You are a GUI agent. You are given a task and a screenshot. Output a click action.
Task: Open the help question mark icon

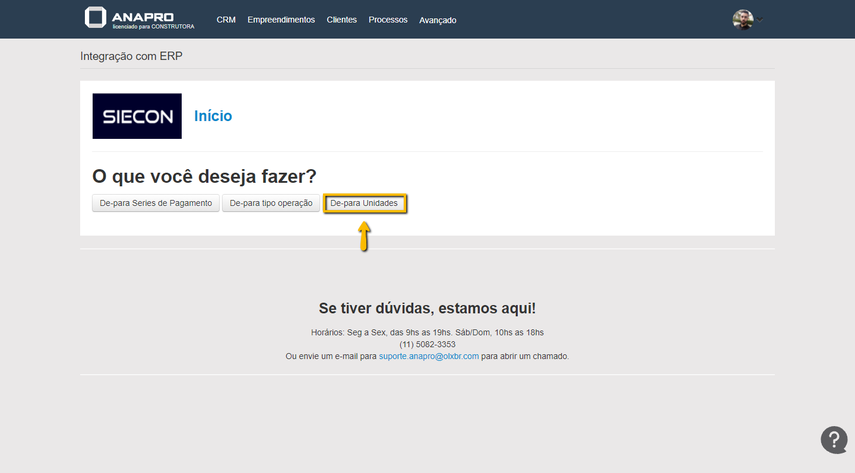click(834, 440)
